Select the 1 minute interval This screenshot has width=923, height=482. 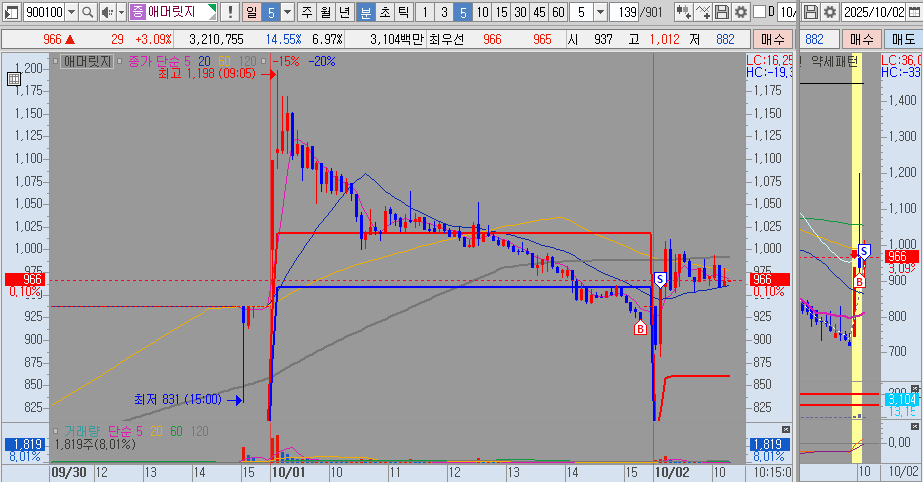click(425, 12)
